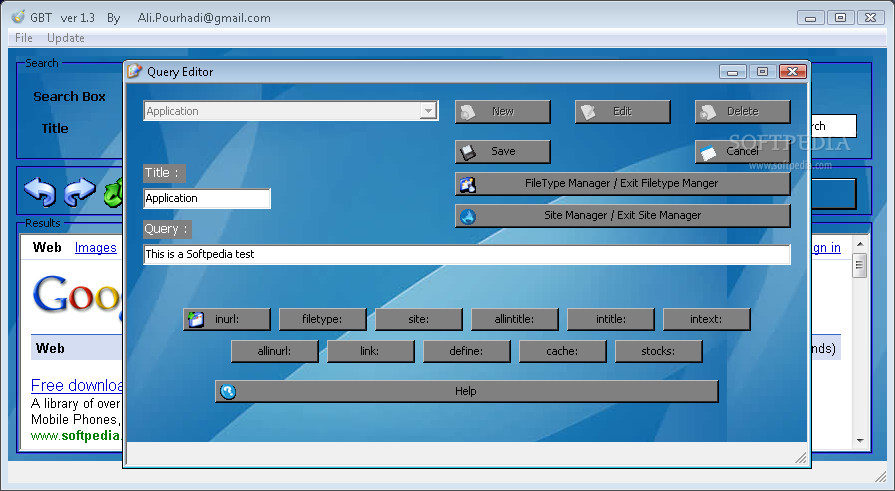Image resolution: width=895 pixels, height=491 pixels.
Task: Click the Query Editor resize grip
Action: click(x=801, y=457)
